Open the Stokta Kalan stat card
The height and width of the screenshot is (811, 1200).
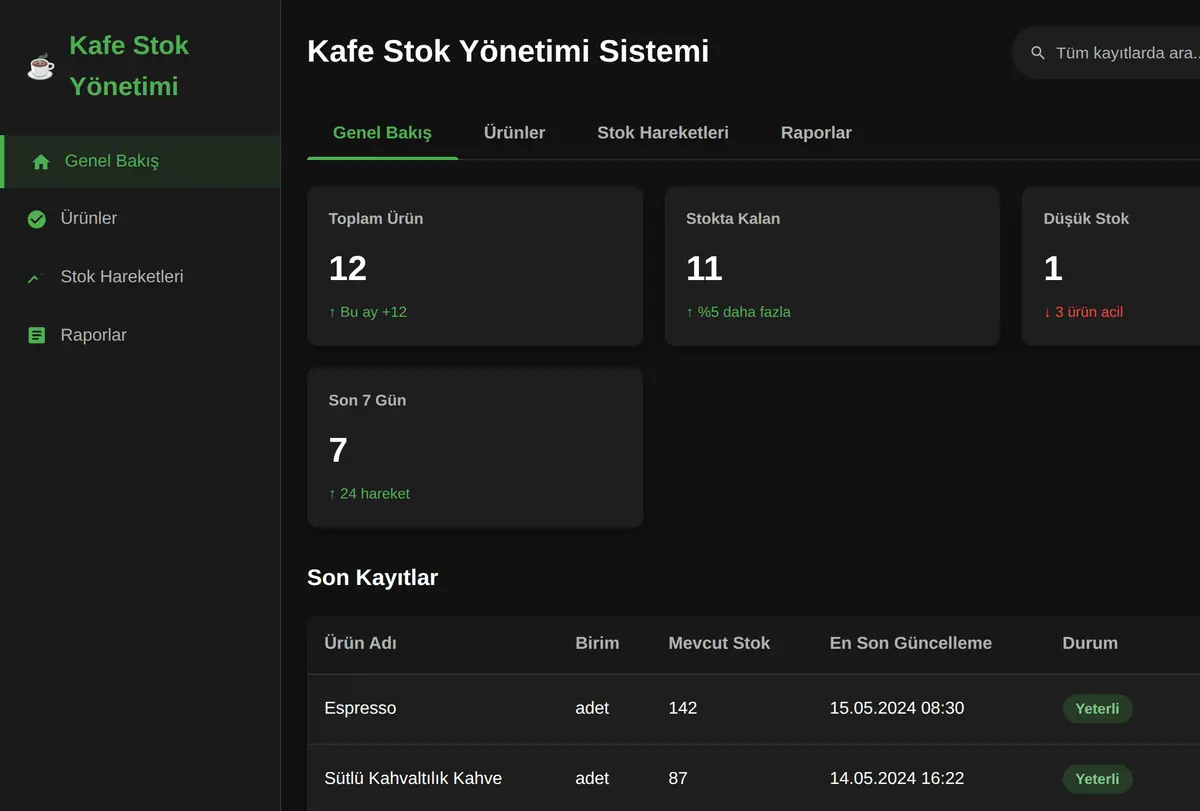(832, 266)
